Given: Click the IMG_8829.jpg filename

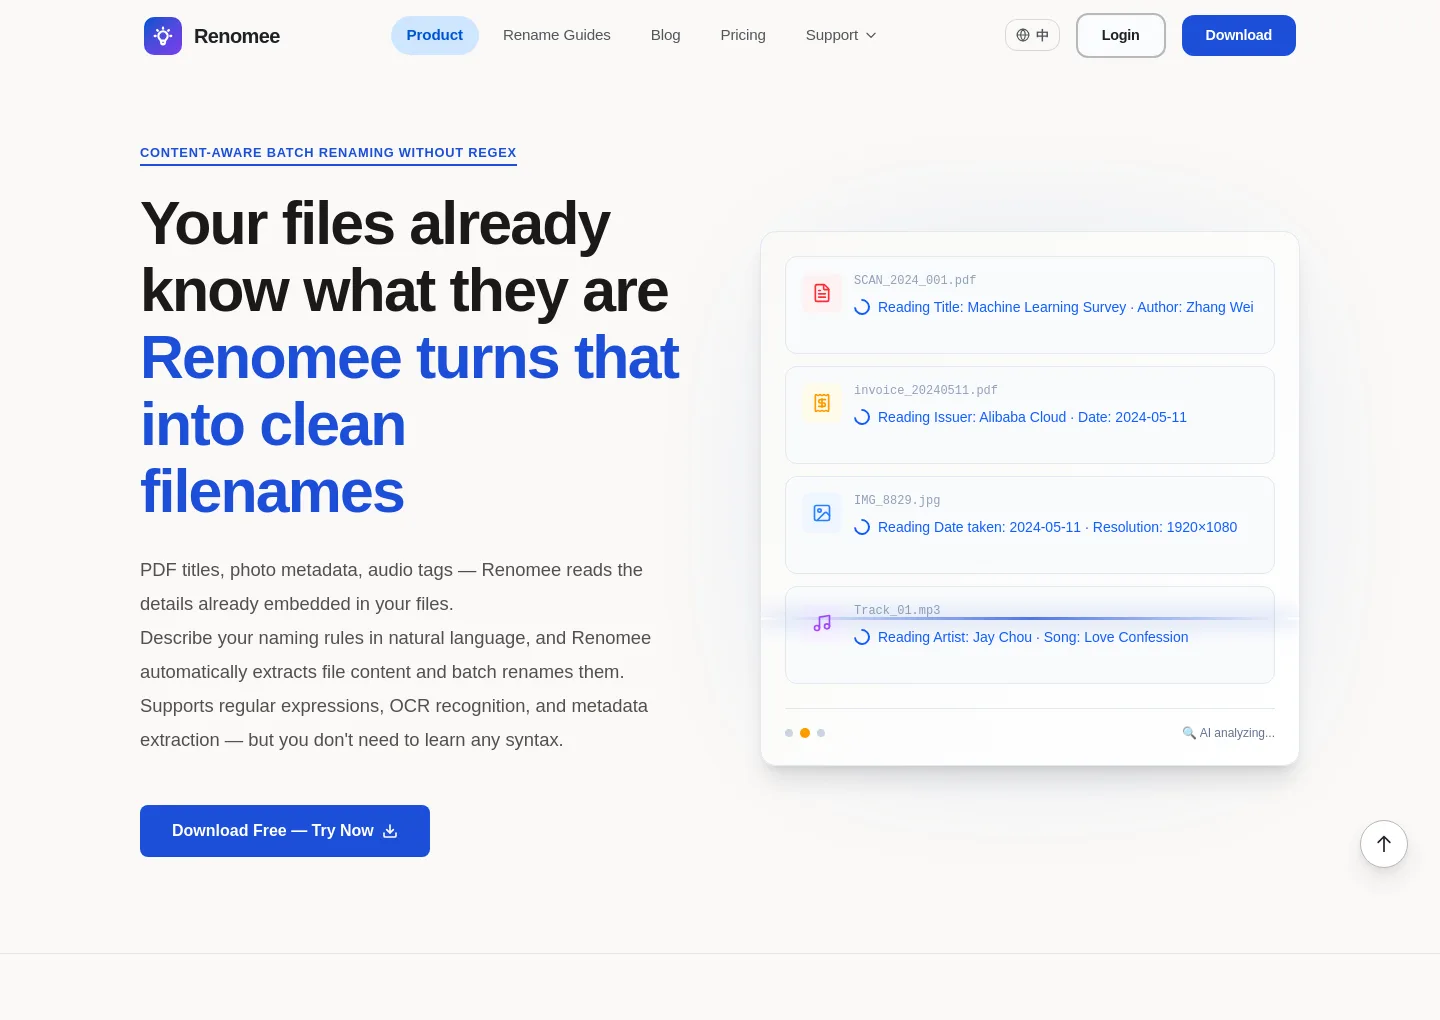Looking at the screenshot, I should point(897,500).
